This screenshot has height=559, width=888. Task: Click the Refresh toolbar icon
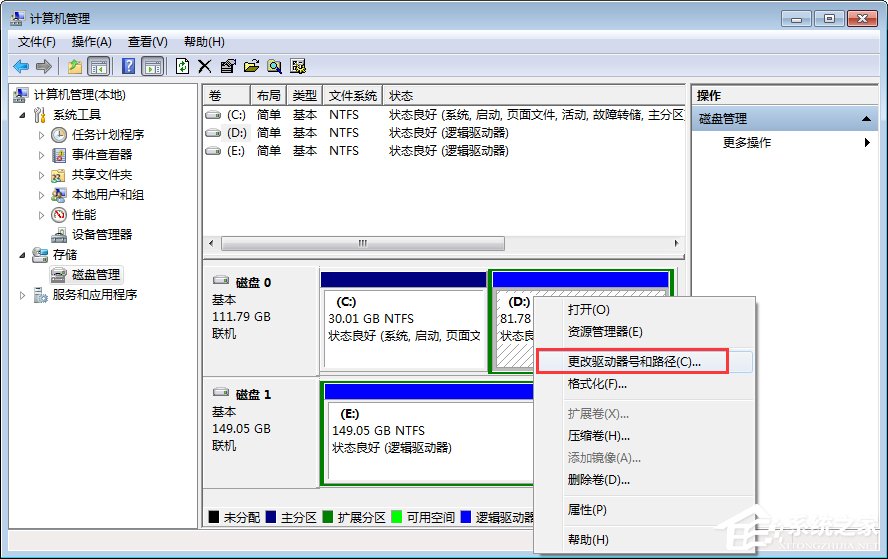(x=182, y=66)
